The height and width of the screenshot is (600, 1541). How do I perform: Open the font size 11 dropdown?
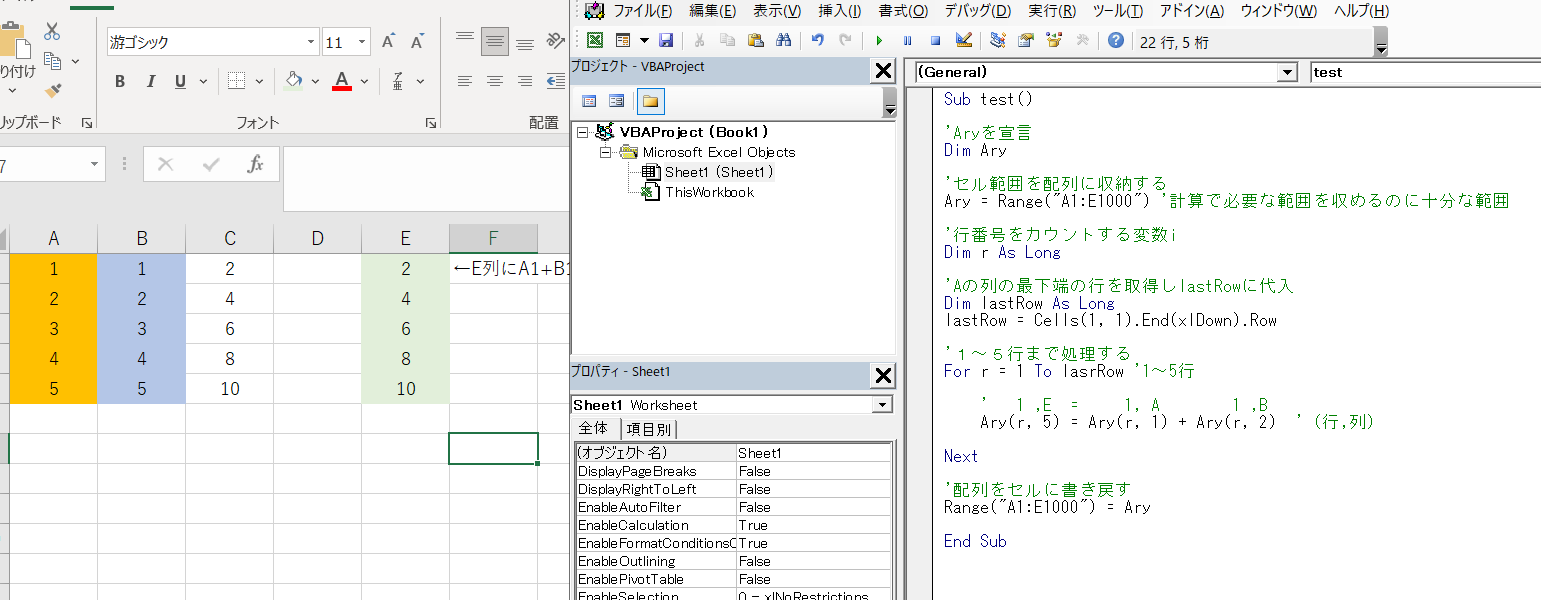[x=362, y=43]
